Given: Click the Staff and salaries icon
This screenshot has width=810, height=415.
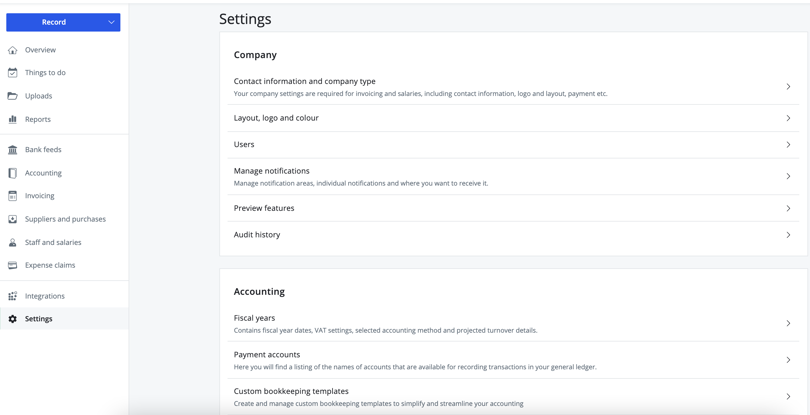Looking at the screenshot, I should pos(13,242).
